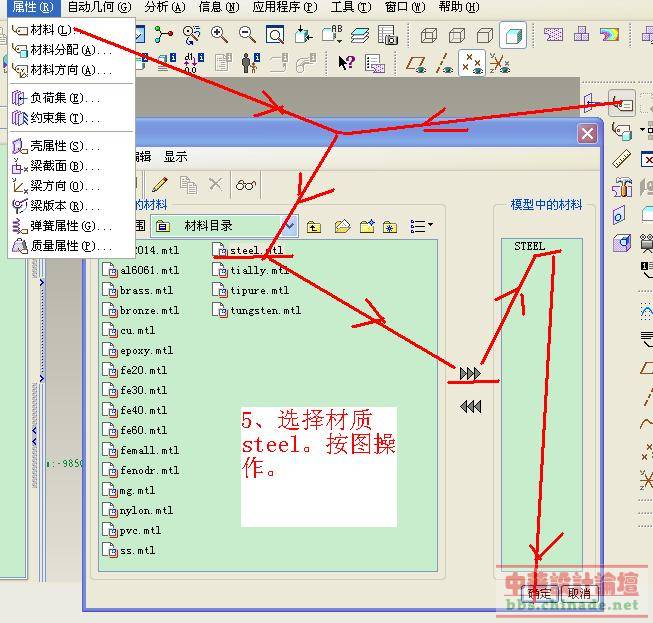653x623 pixels.
Task: Toggle datum axes visibility
Action: point(444,63)
